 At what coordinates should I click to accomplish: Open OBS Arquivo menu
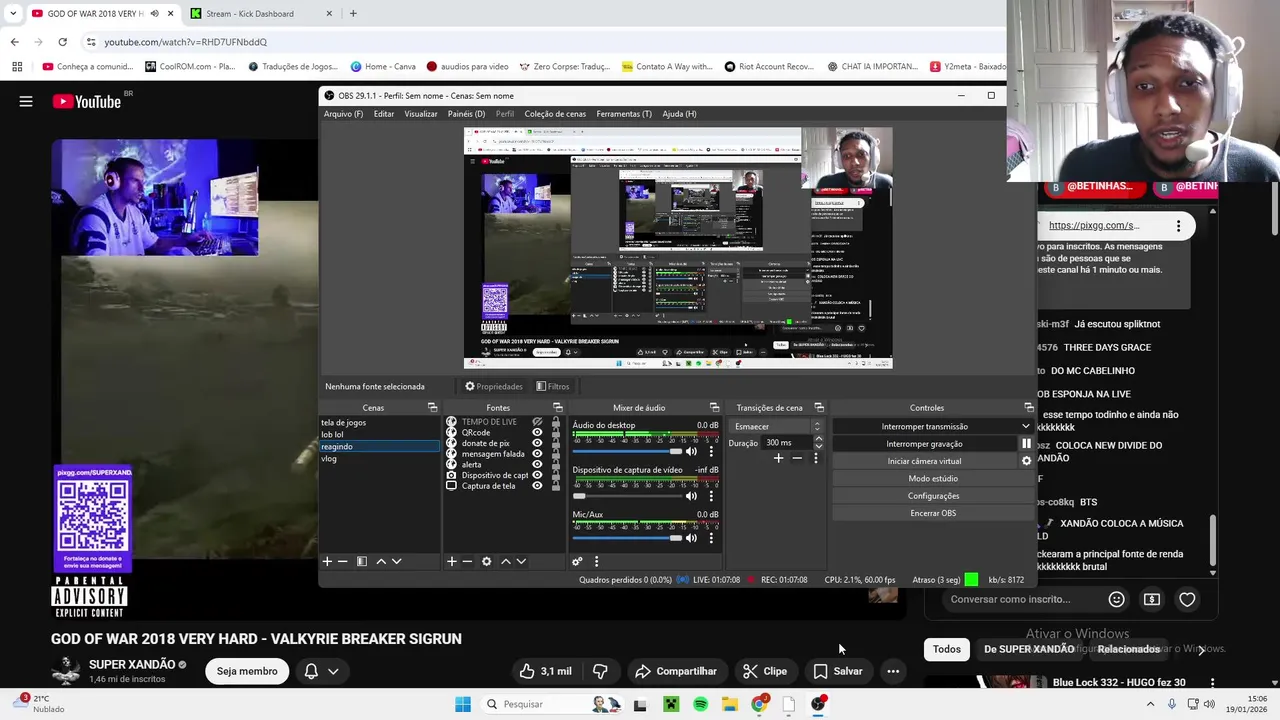click(x=343, y=114)
